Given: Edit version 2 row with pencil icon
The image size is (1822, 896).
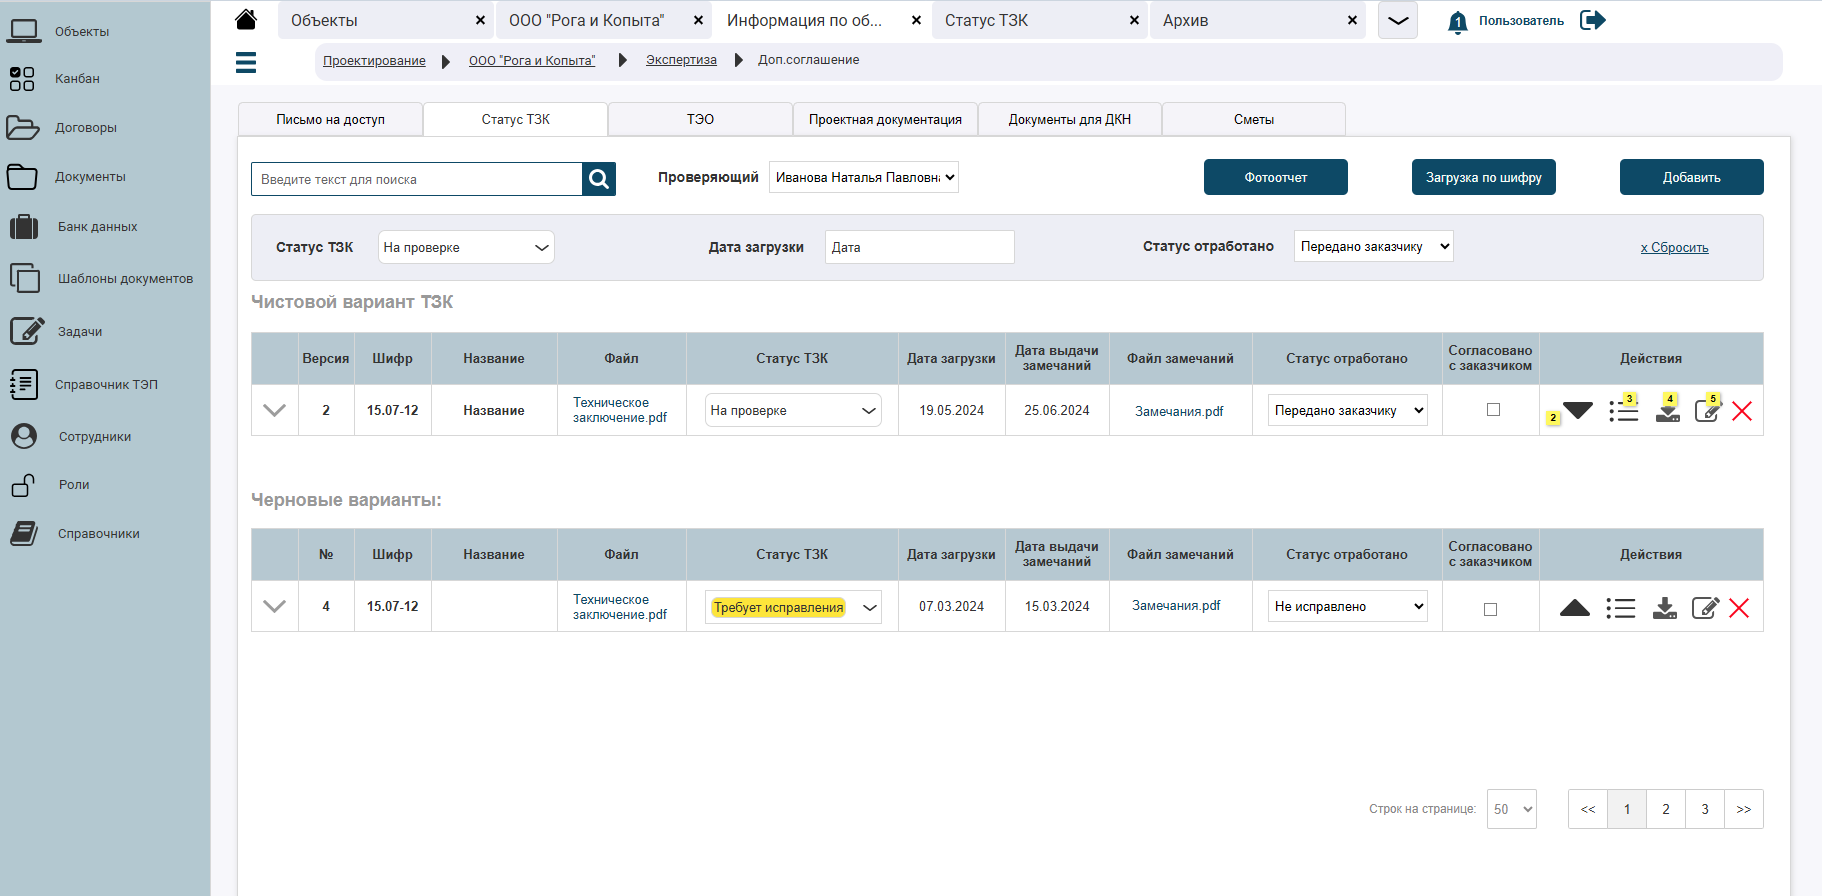Looking at the screenshot, I should pyautogui.click(x=1707, y=410).
